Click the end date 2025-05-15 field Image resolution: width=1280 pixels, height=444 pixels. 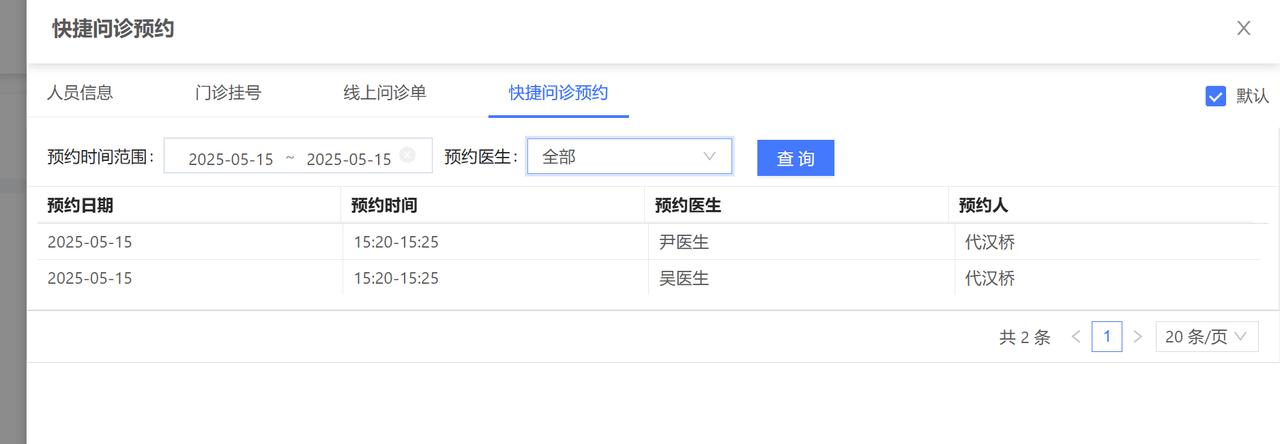pyautogui.click(x=349, y=159)
